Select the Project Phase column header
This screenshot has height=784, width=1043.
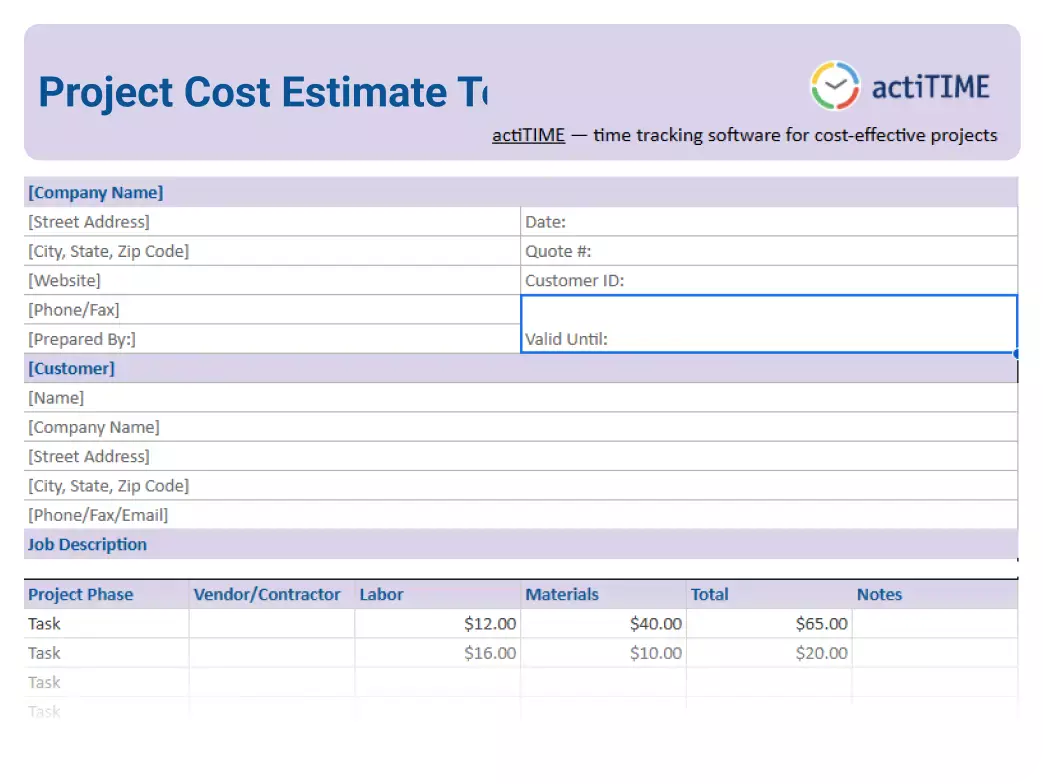coord(81,594)
